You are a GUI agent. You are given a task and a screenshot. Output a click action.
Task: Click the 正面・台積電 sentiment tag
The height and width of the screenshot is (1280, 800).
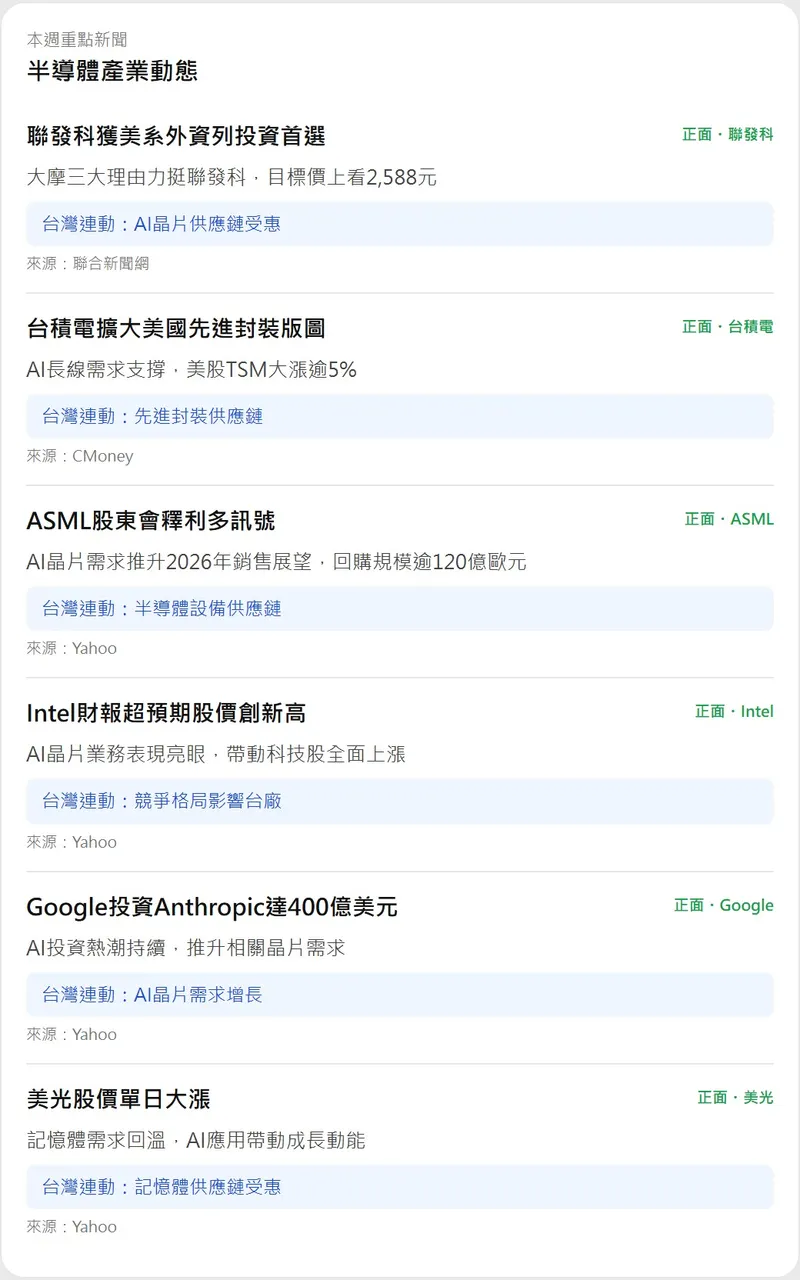click(727, 327)
